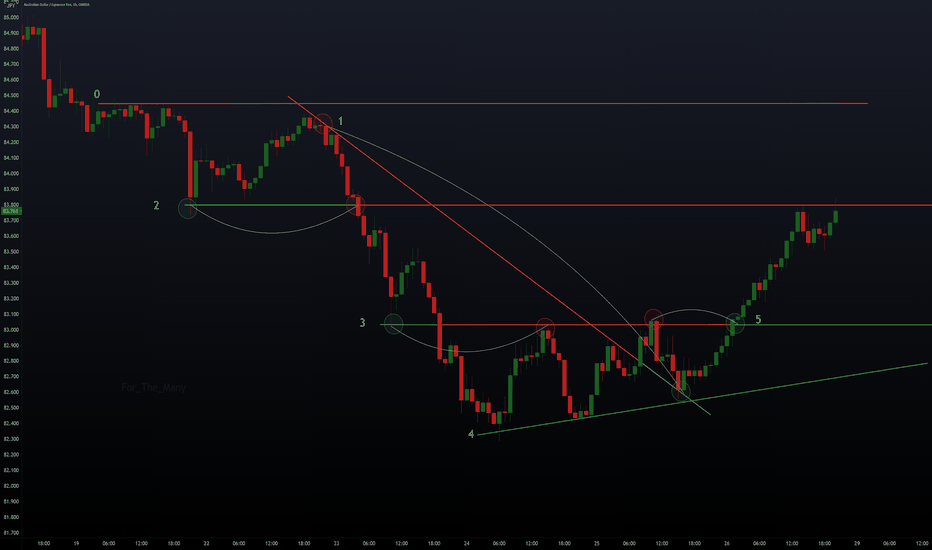
Task: Click the 84.500 price axis label
Action: 11,95
